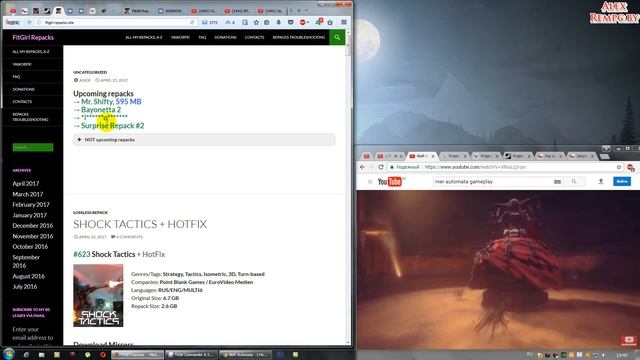The height and width of the screenshot is (360, 640).
Task: Click the sidebar CONTACTS link
Action: [22, 102]
